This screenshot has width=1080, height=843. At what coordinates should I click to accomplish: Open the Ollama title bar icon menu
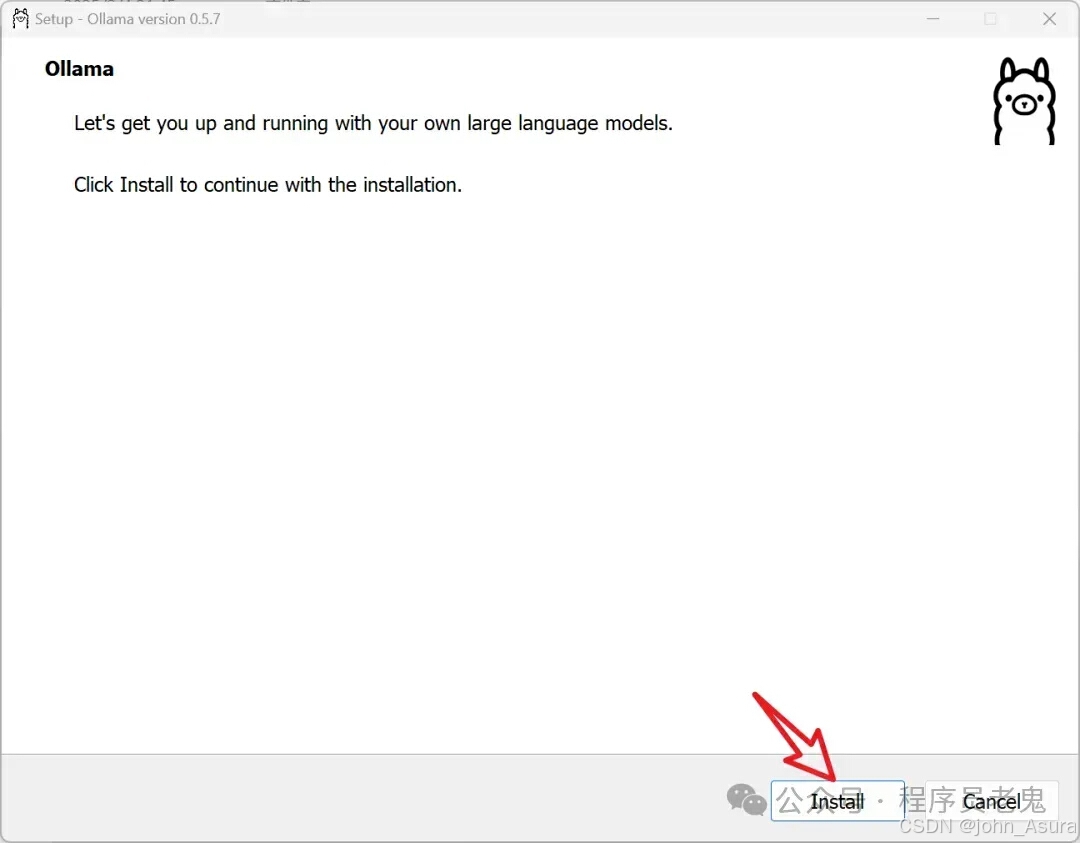coord(21,19)
